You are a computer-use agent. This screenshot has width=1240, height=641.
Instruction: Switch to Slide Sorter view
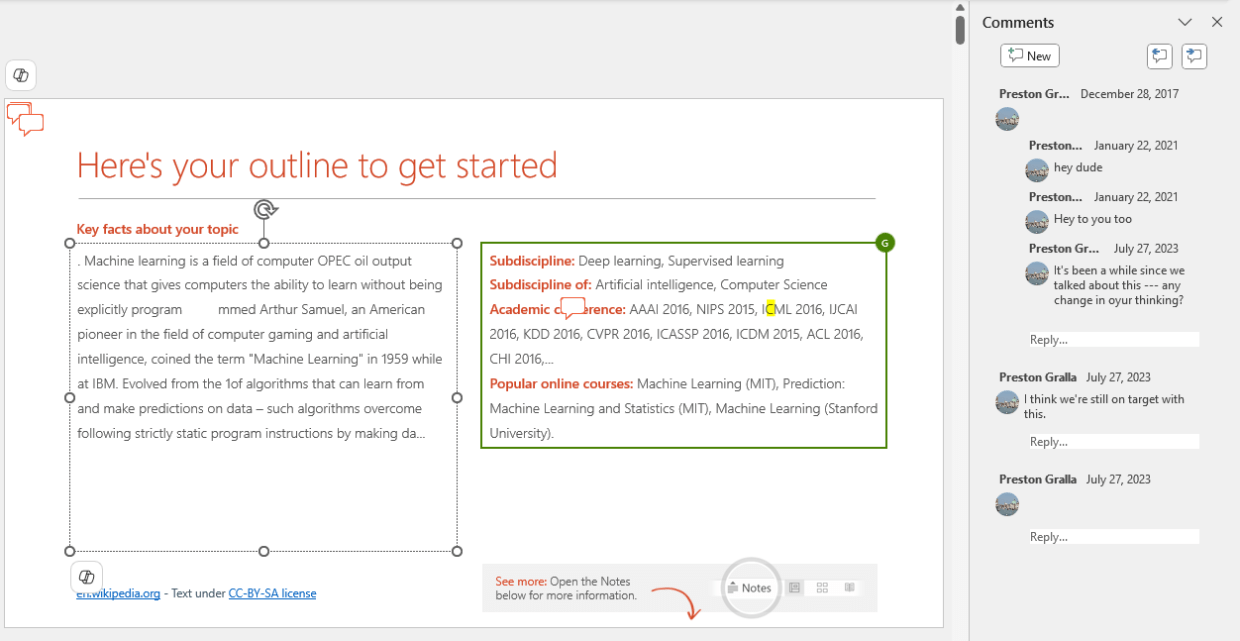[822, 587]
